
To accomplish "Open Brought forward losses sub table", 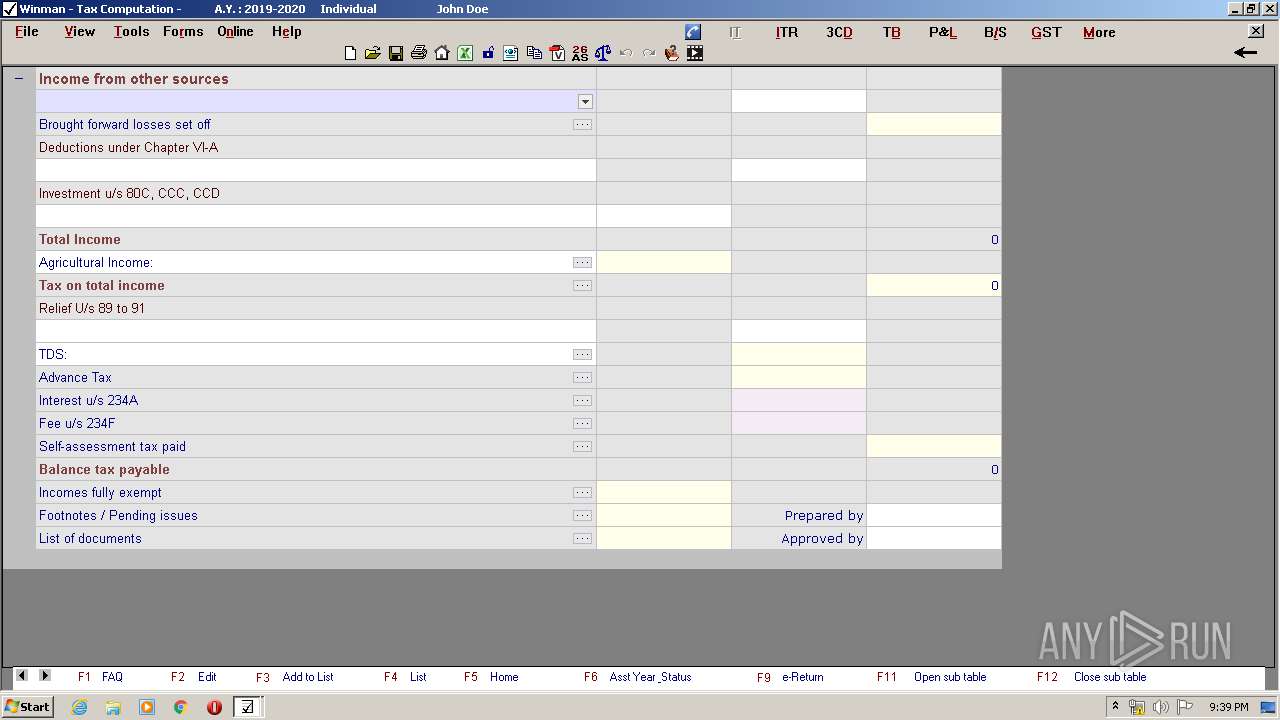I will [x=582, y=125].
